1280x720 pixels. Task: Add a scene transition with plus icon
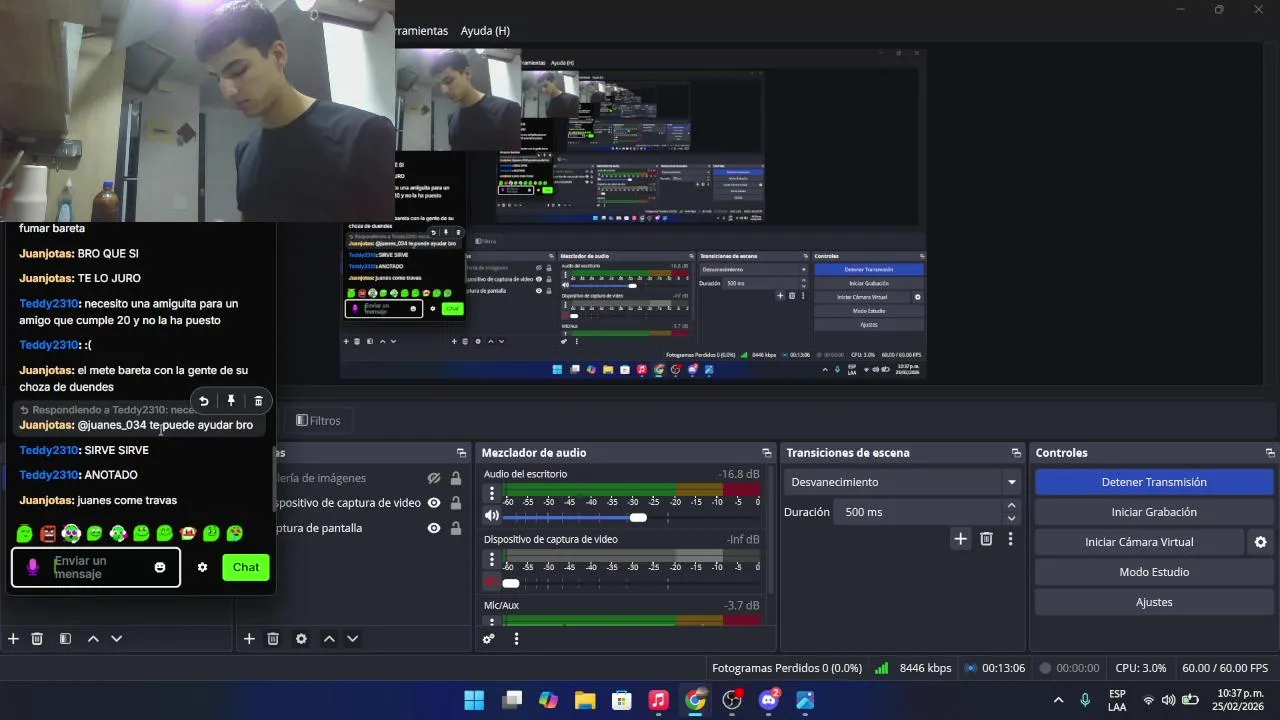point(960,539)
